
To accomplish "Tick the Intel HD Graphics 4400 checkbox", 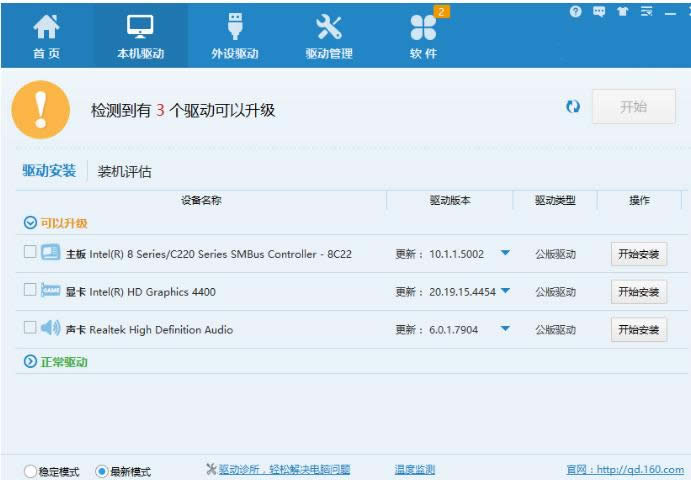I will [30, 290].
